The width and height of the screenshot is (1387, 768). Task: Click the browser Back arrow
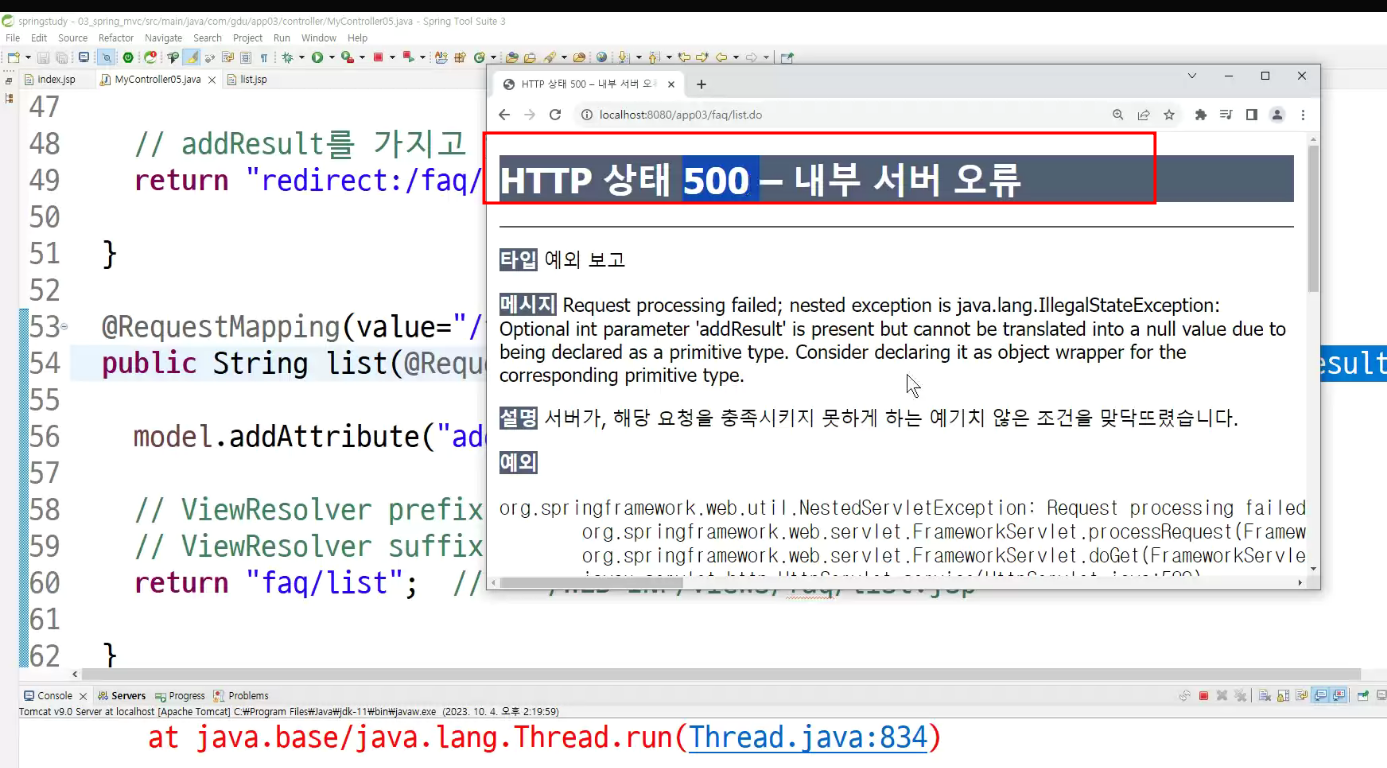[504, 115]
